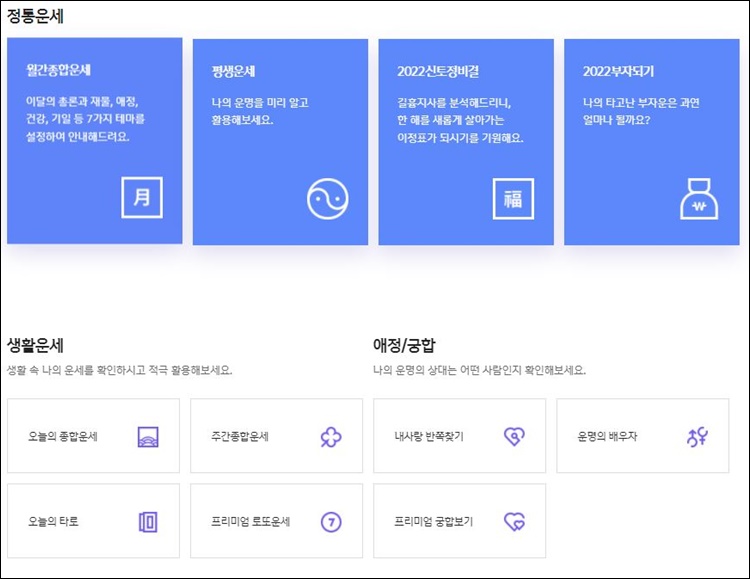Viewport: 750px width, 579px height.
Task: Select the 오늘의 타로 label
Action: (53, 522)
